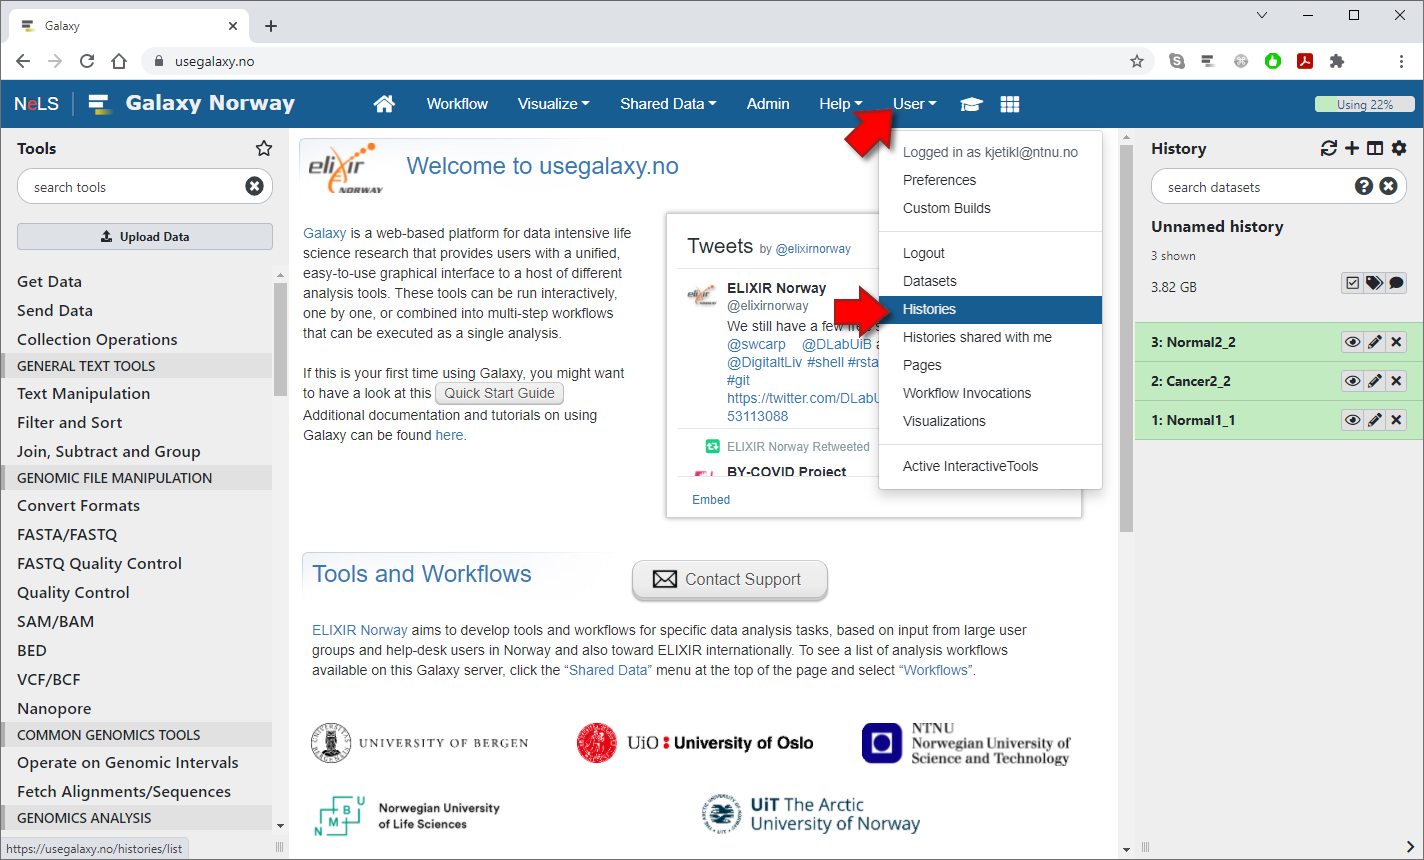Screen dimensions: 1424x860
Task: Click the favorites star in Tools panel
Action: (x=264, y=148)
